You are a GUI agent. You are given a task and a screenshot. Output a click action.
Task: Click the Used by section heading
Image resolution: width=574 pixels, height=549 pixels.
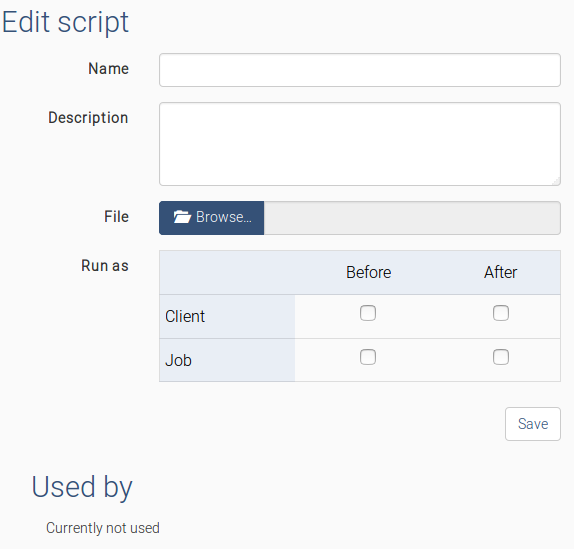point(82,487)
